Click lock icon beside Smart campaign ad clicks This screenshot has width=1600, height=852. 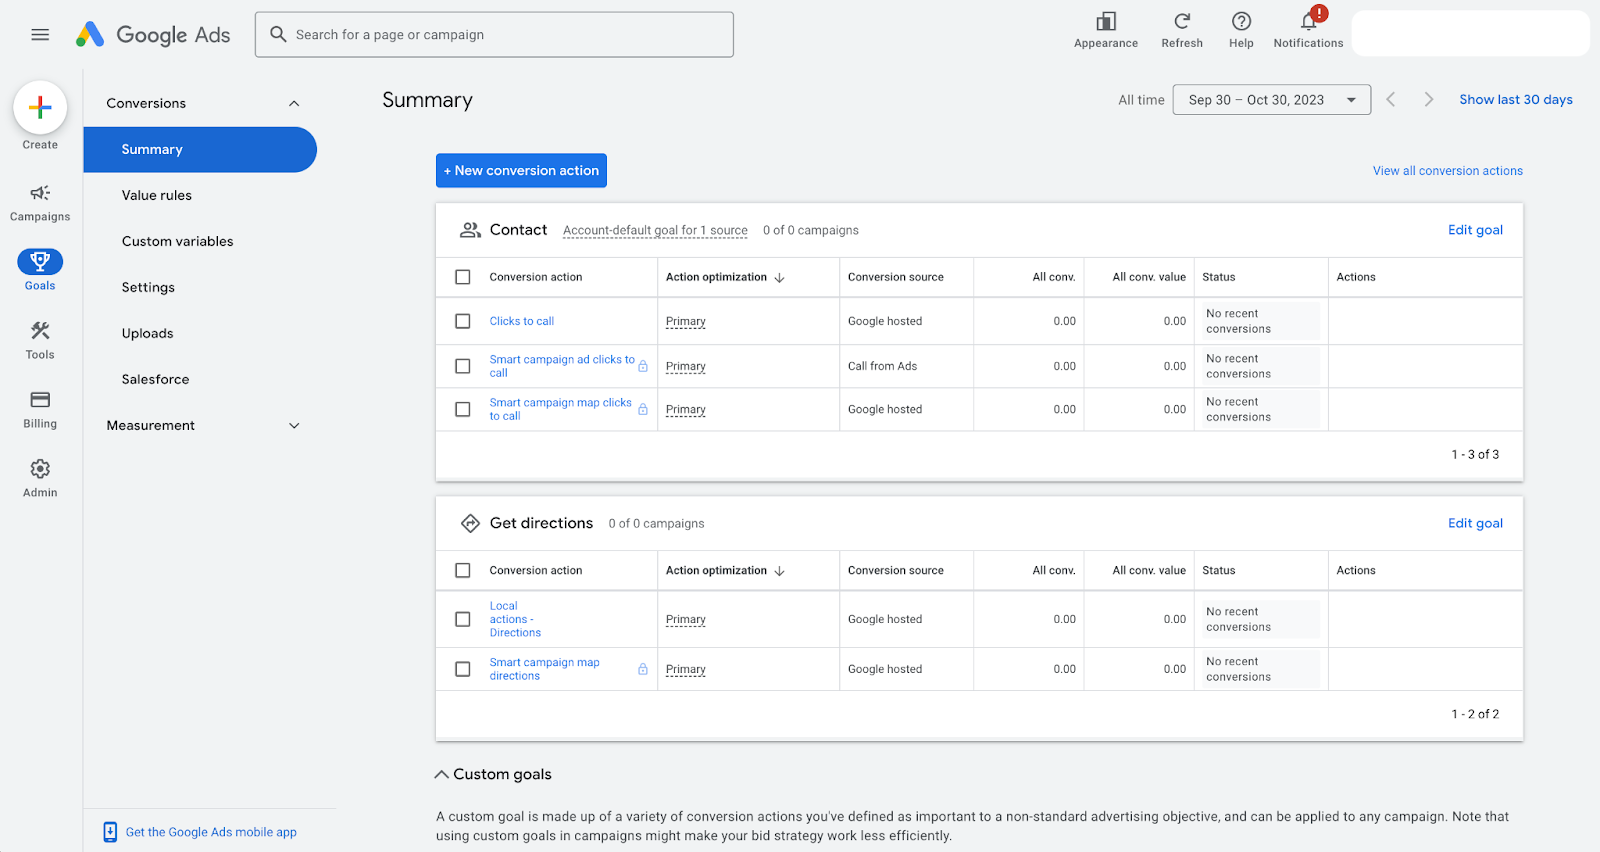click(x=643, y=366)
